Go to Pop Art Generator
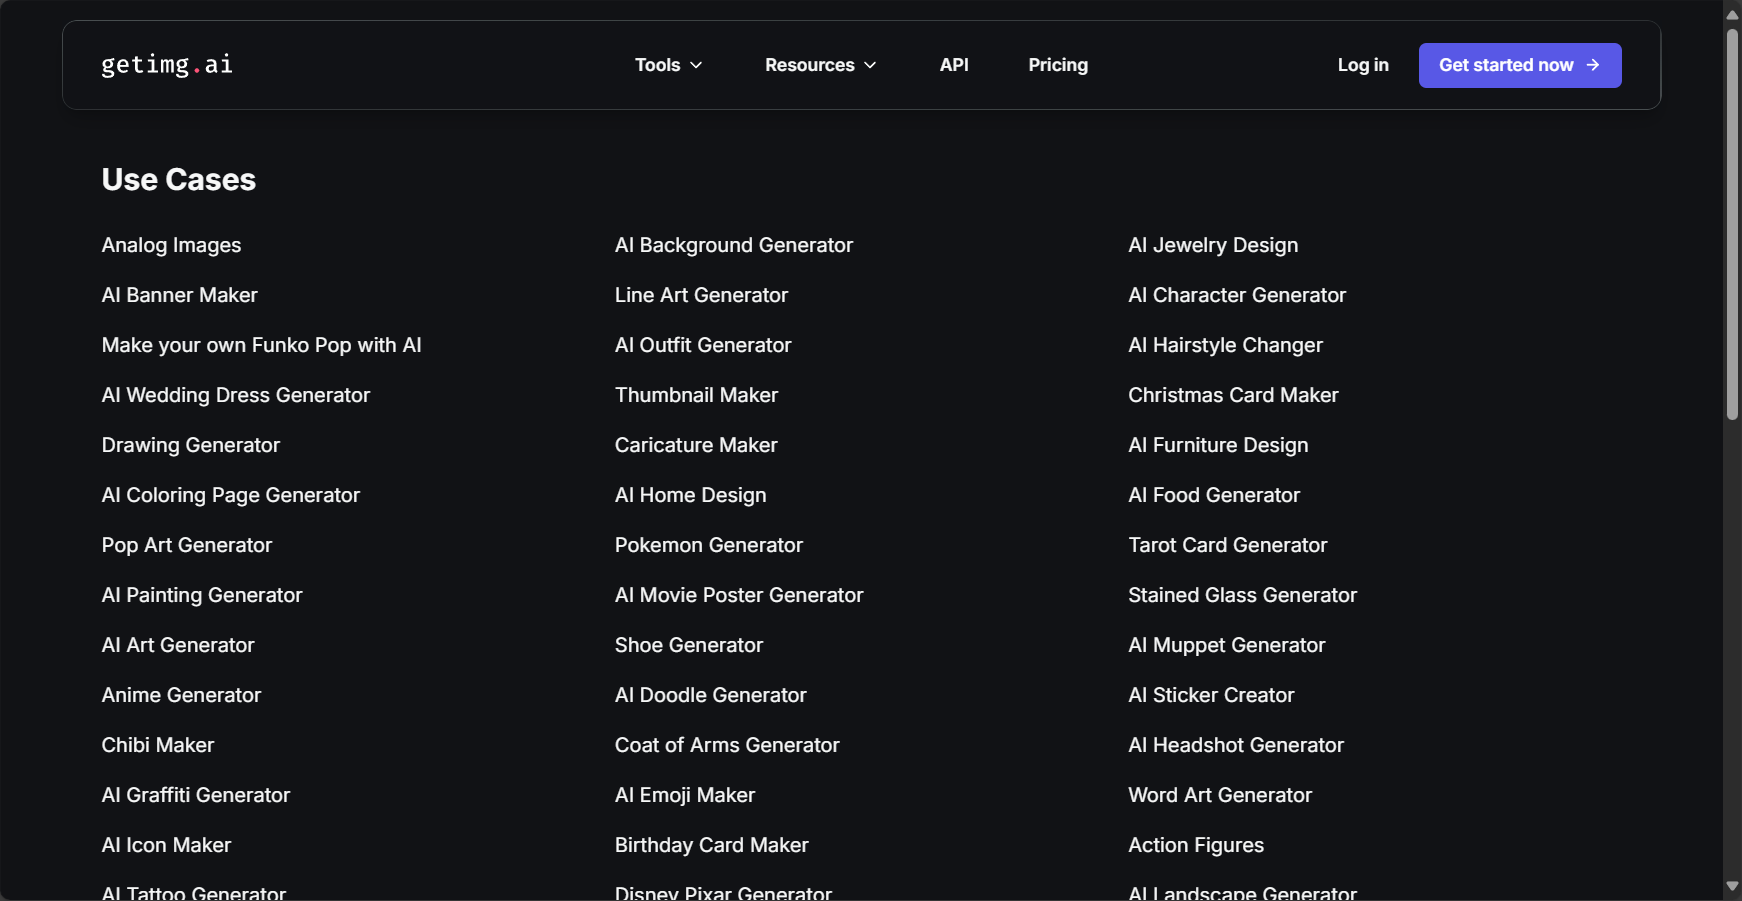1742x901 pixels. 187,545
